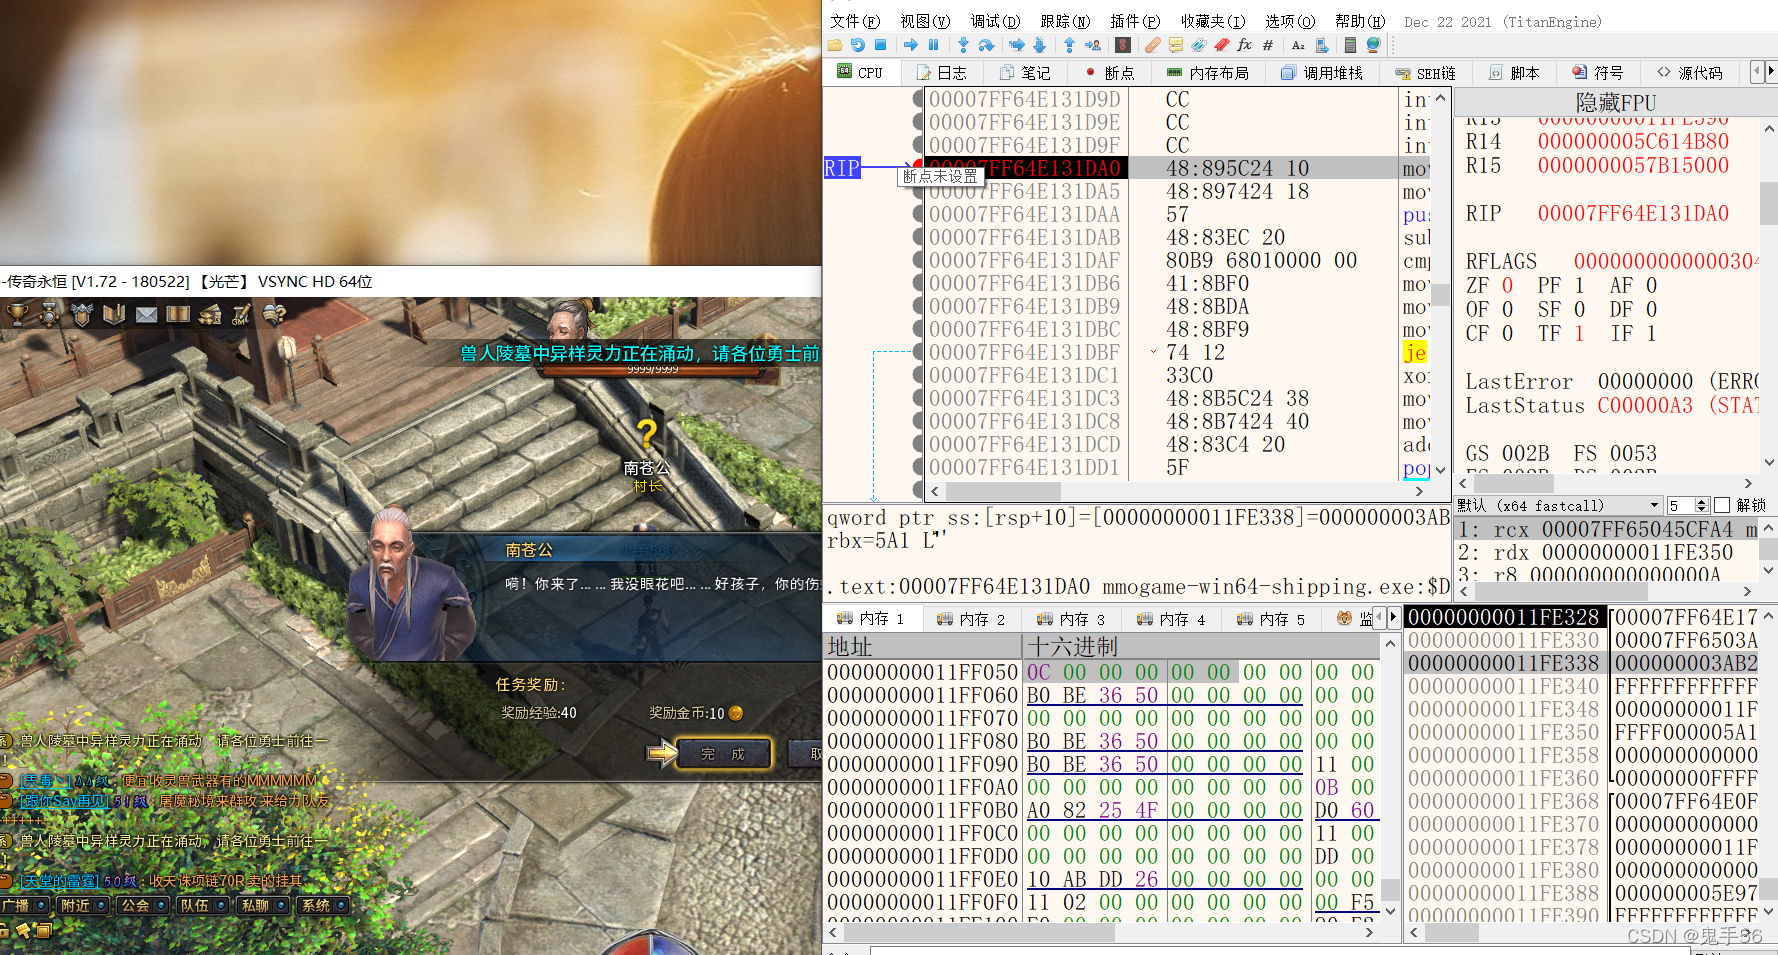Image resolution: width=1778 pixels, height=955 pixels.
Task: Toggle breakpoint dot at 00007FF64E131DBF
Action: (918, 352)
